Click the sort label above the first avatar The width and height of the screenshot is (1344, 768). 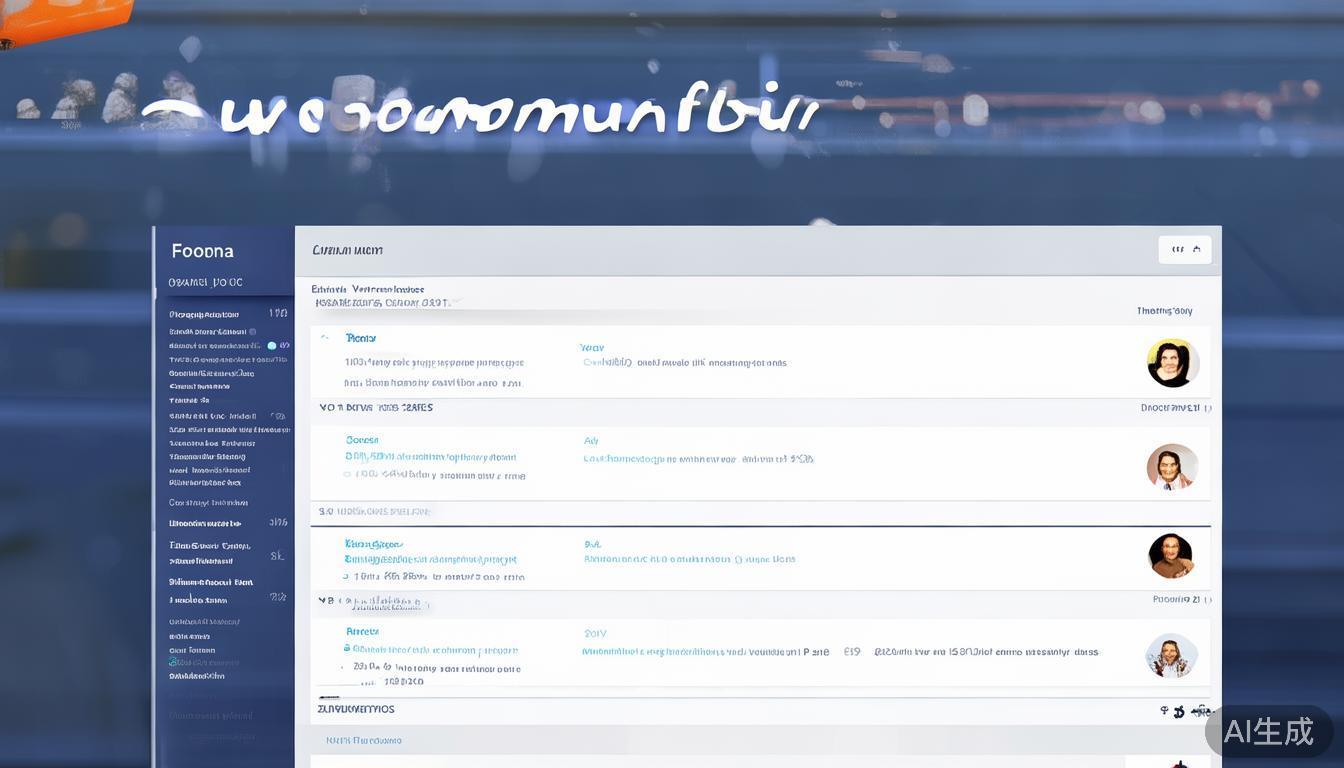click(x=1164, y=311)
